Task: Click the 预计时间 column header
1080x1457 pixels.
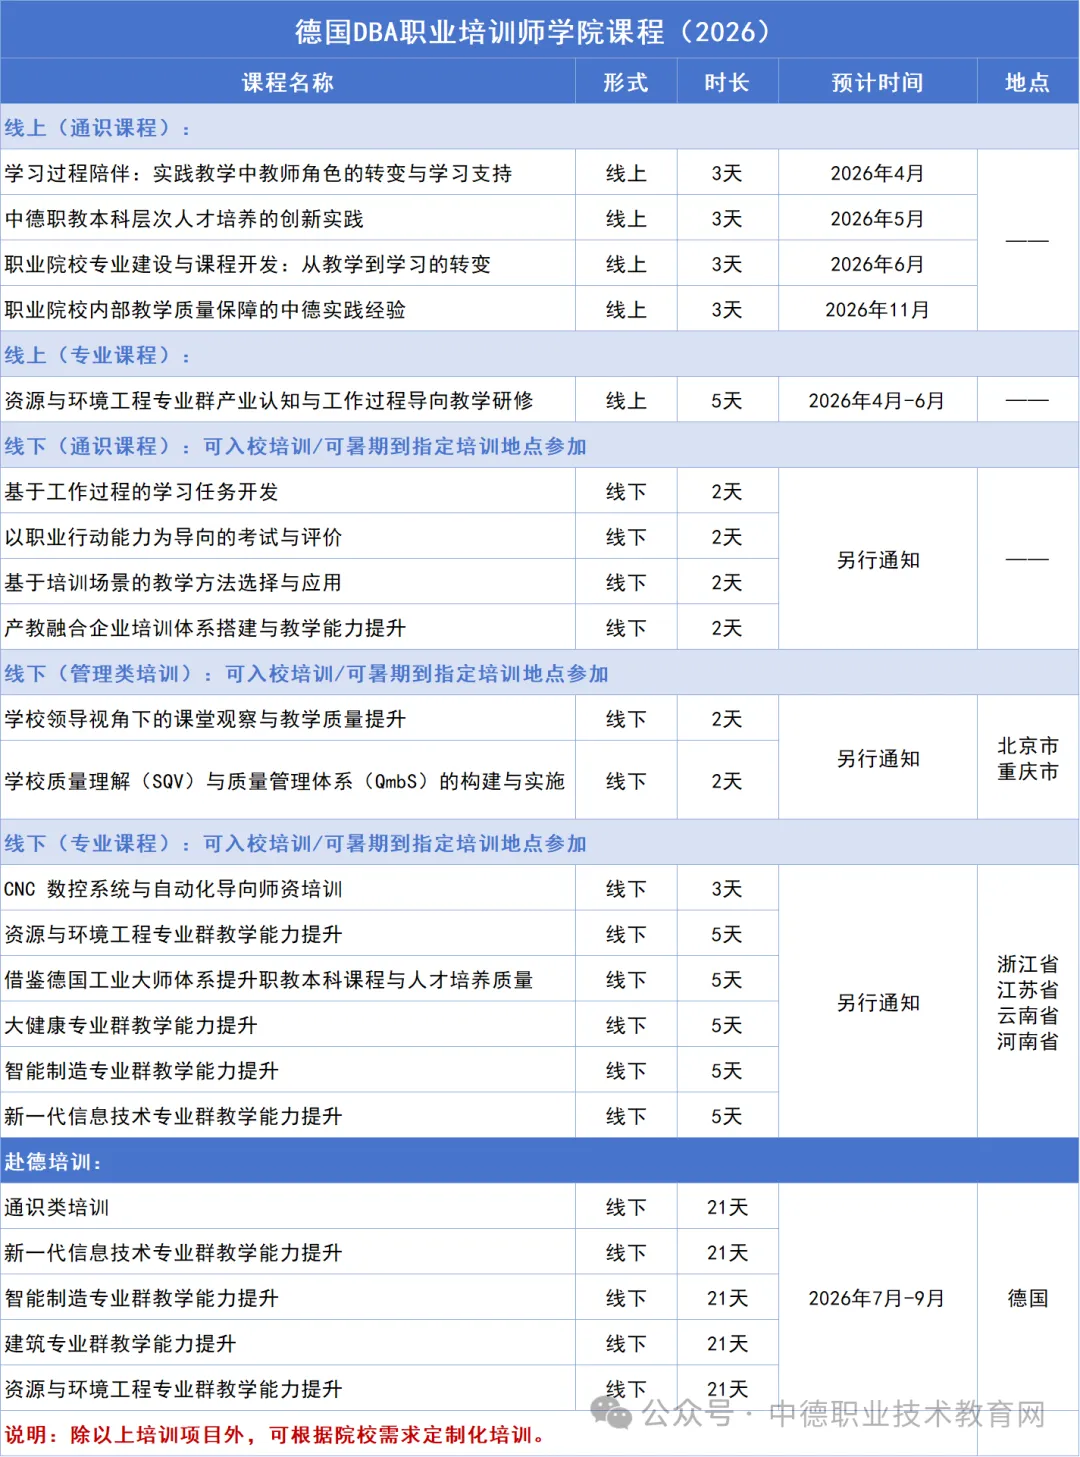Action: pyautogui.click(x=877, y=82)
